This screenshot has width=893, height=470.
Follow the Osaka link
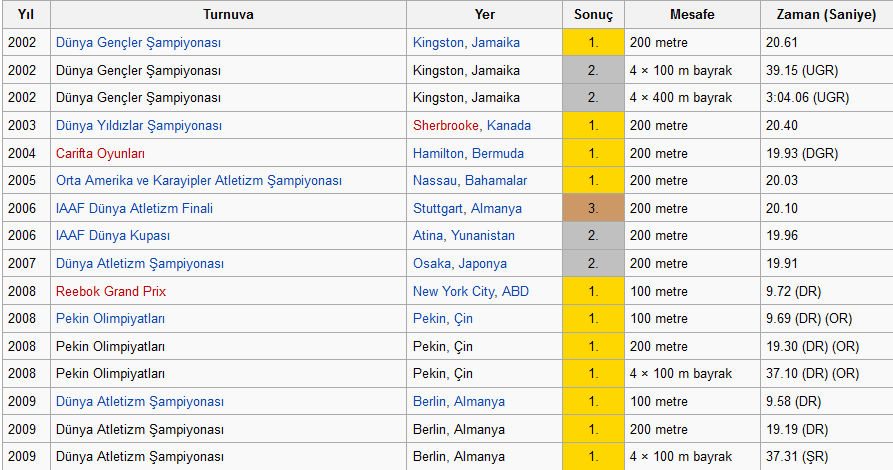[x=431, y=264]
